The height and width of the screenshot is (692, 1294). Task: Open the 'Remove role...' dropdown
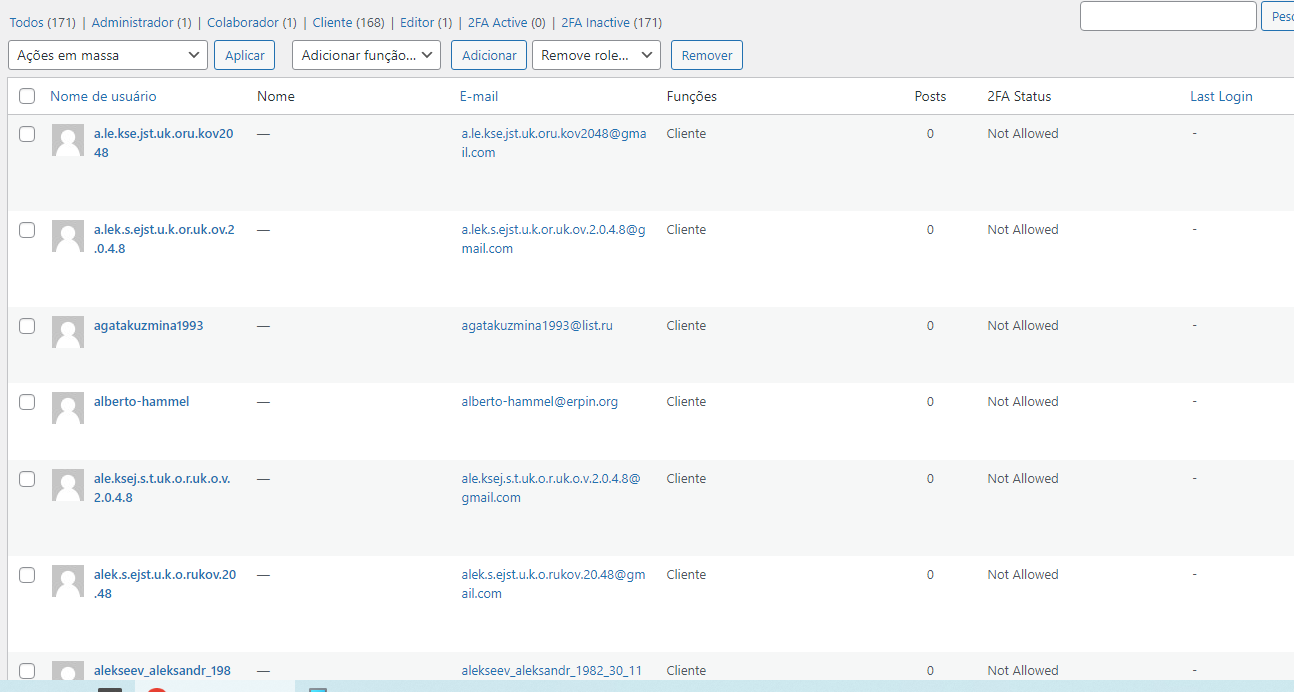click(x=596, y=55)
